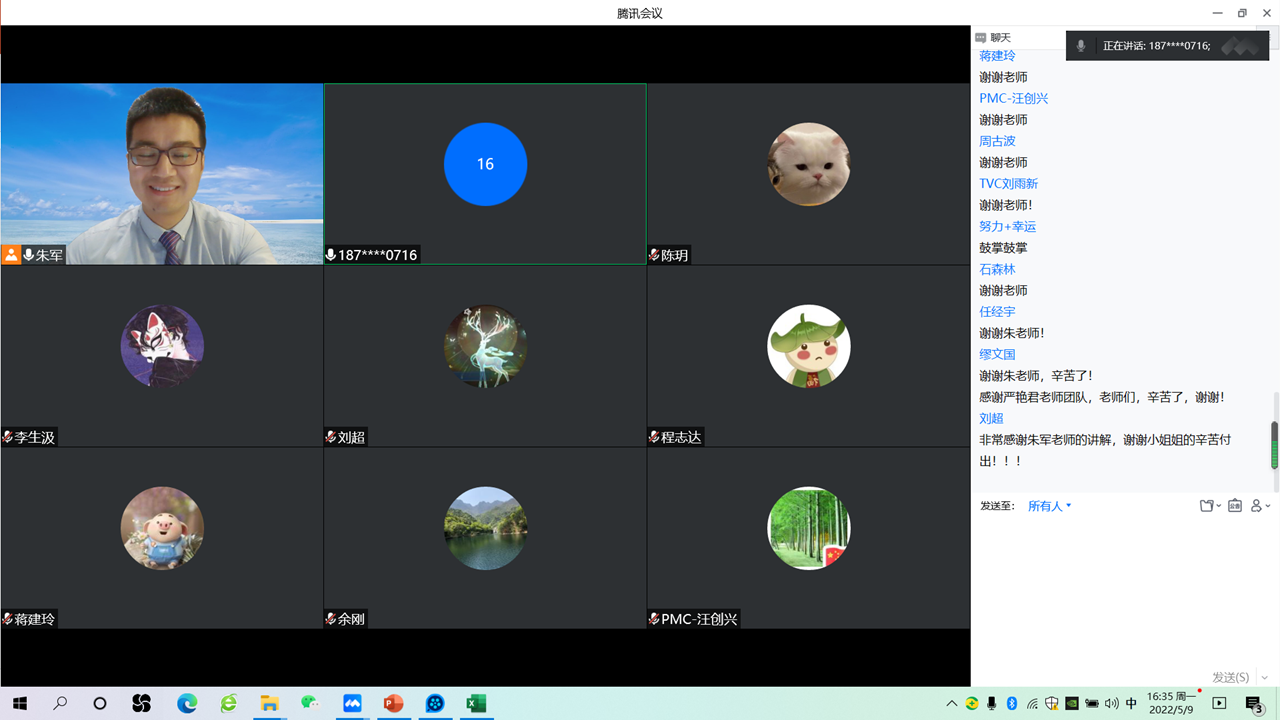Click the Tencent Meeting icon in the taskbar

[352, 704]
